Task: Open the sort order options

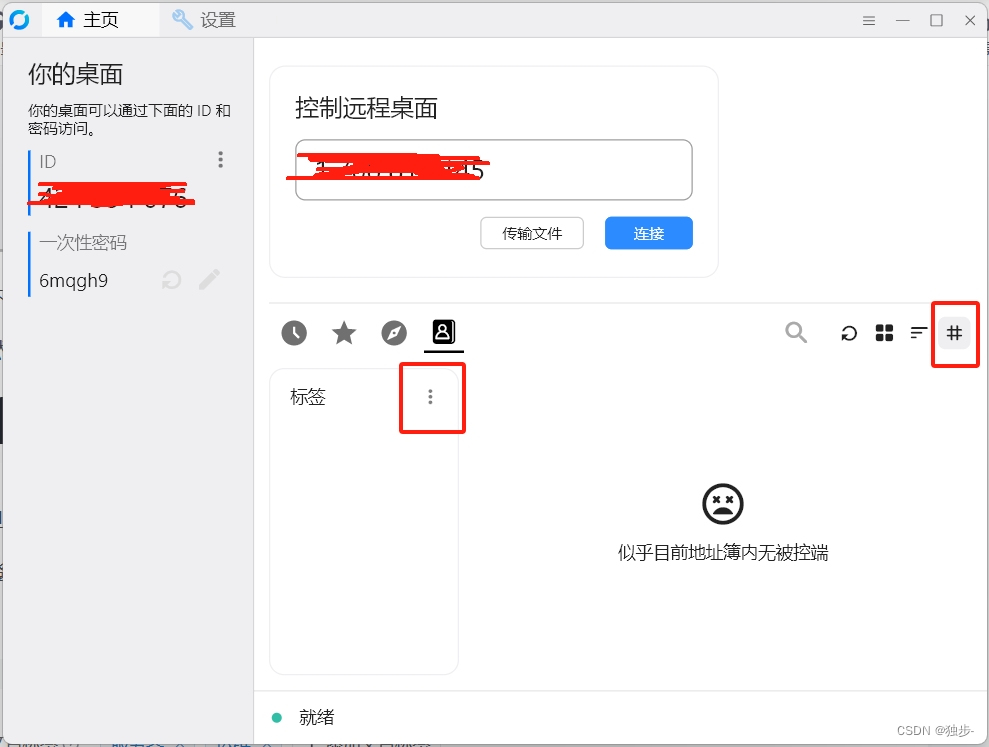Action: point(919,332)
